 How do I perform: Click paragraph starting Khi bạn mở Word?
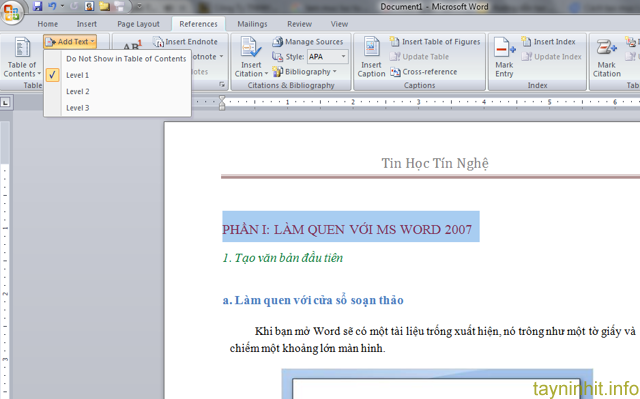click(x=433, y=339)
